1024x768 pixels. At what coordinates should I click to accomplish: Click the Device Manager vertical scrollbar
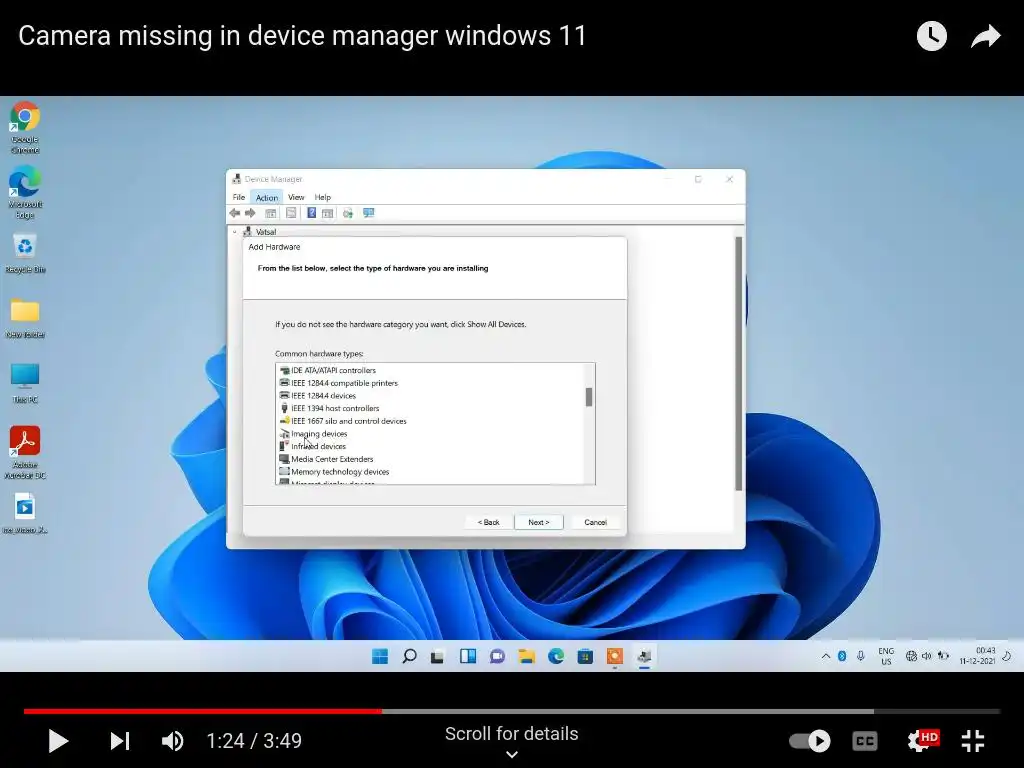click(739, 362)
